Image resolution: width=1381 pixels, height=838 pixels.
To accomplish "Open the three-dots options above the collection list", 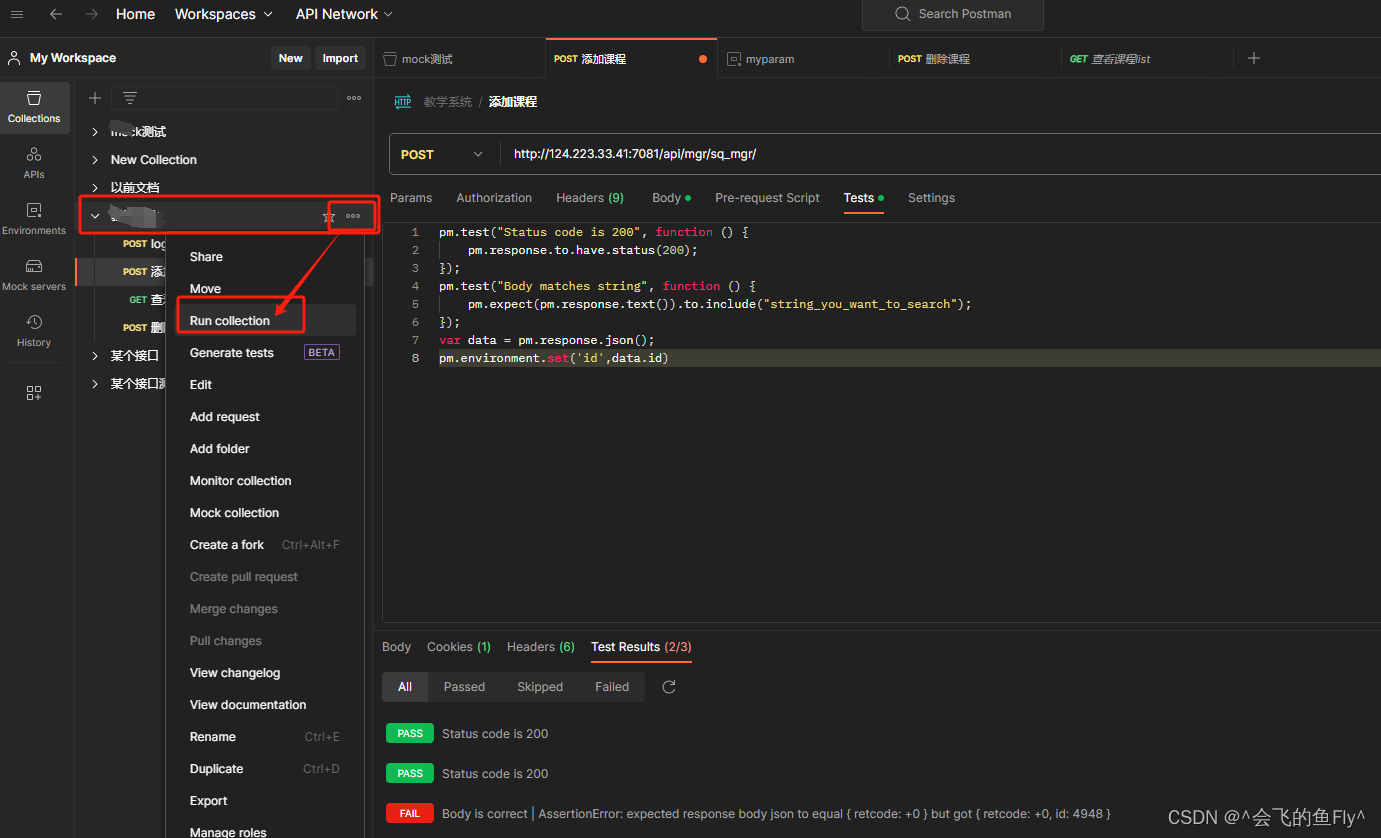I will pos(354,98).
